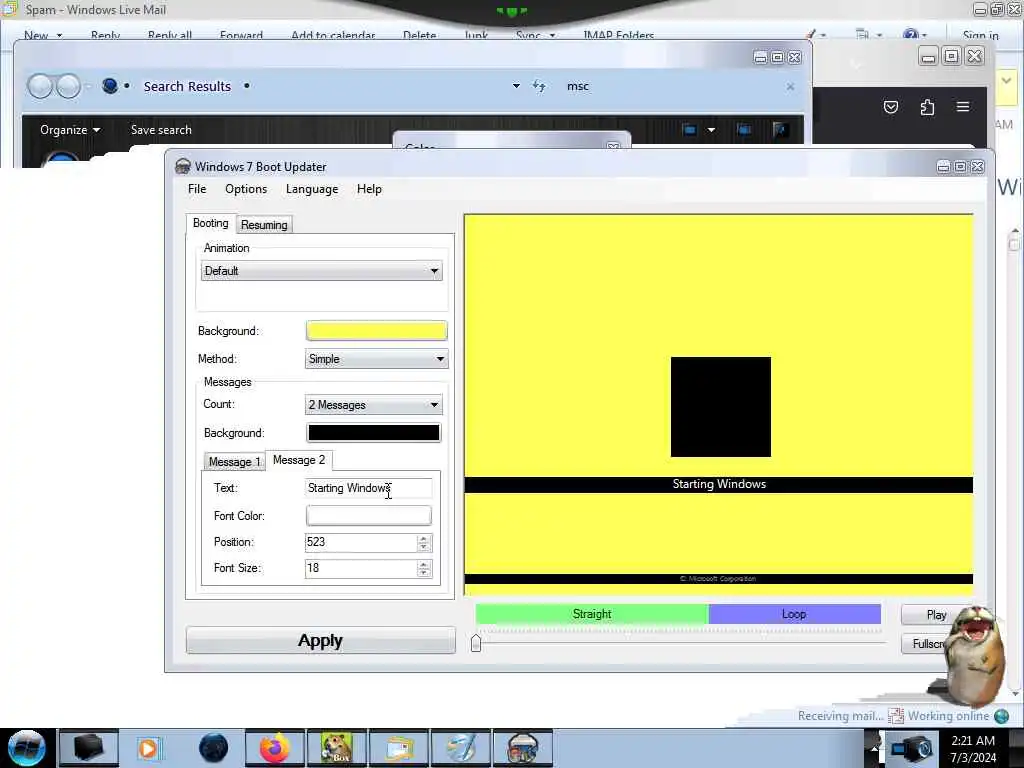Image resolution: width=1024 pixels, height=768 pixels.
Task: Open address history dropdown in Search Results
Action: point(516,86)
